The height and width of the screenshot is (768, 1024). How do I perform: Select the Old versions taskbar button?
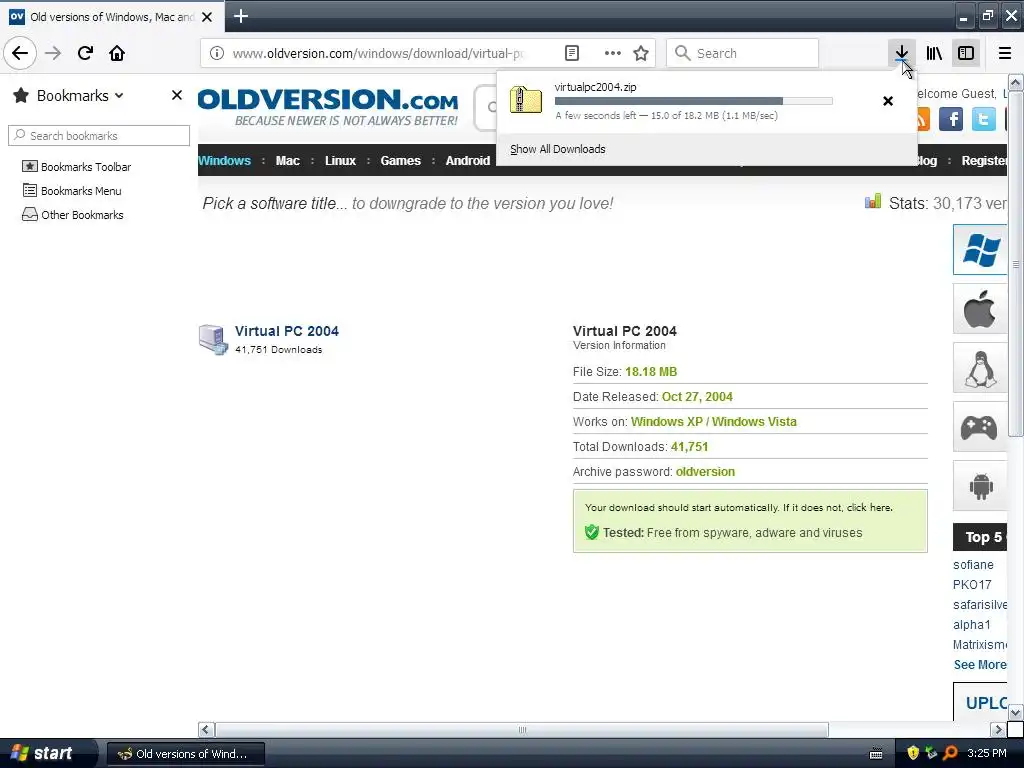(x=185, y=754)
